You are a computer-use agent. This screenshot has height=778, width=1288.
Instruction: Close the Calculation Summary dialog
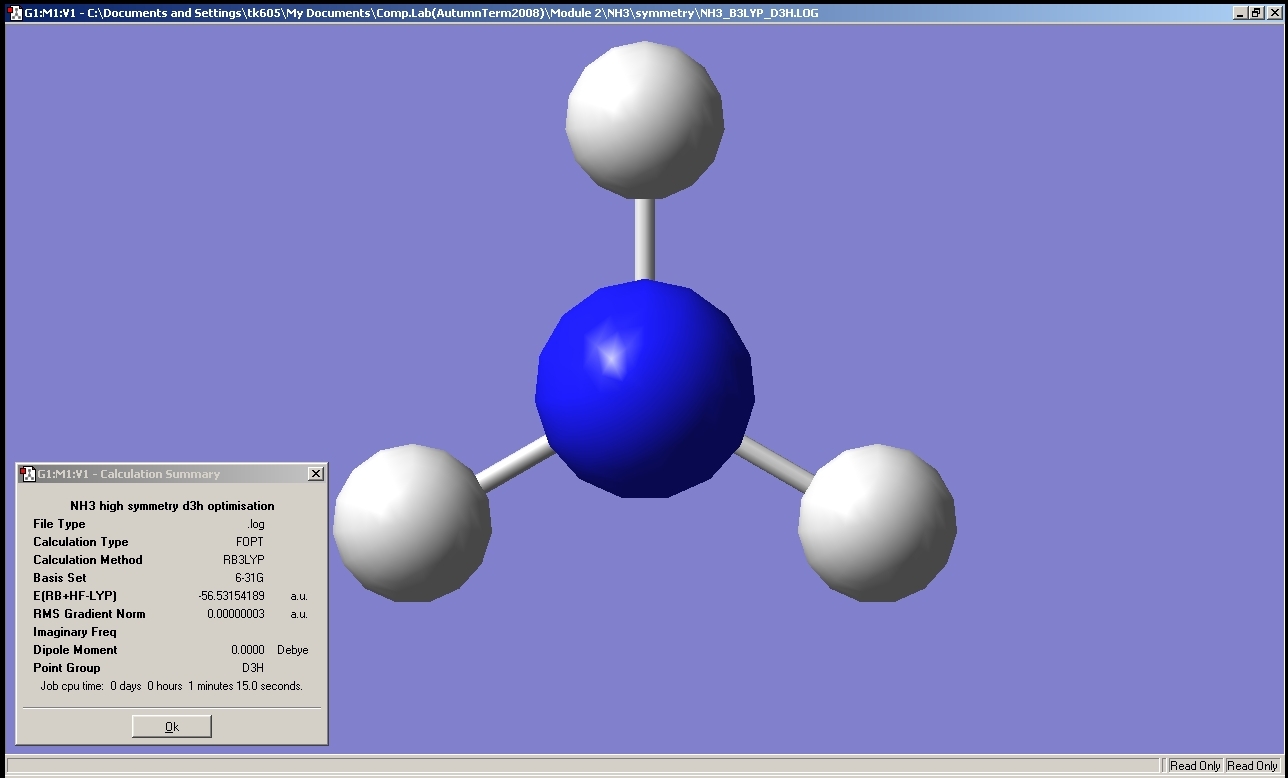pyautogui.click(x=316, y=474)
